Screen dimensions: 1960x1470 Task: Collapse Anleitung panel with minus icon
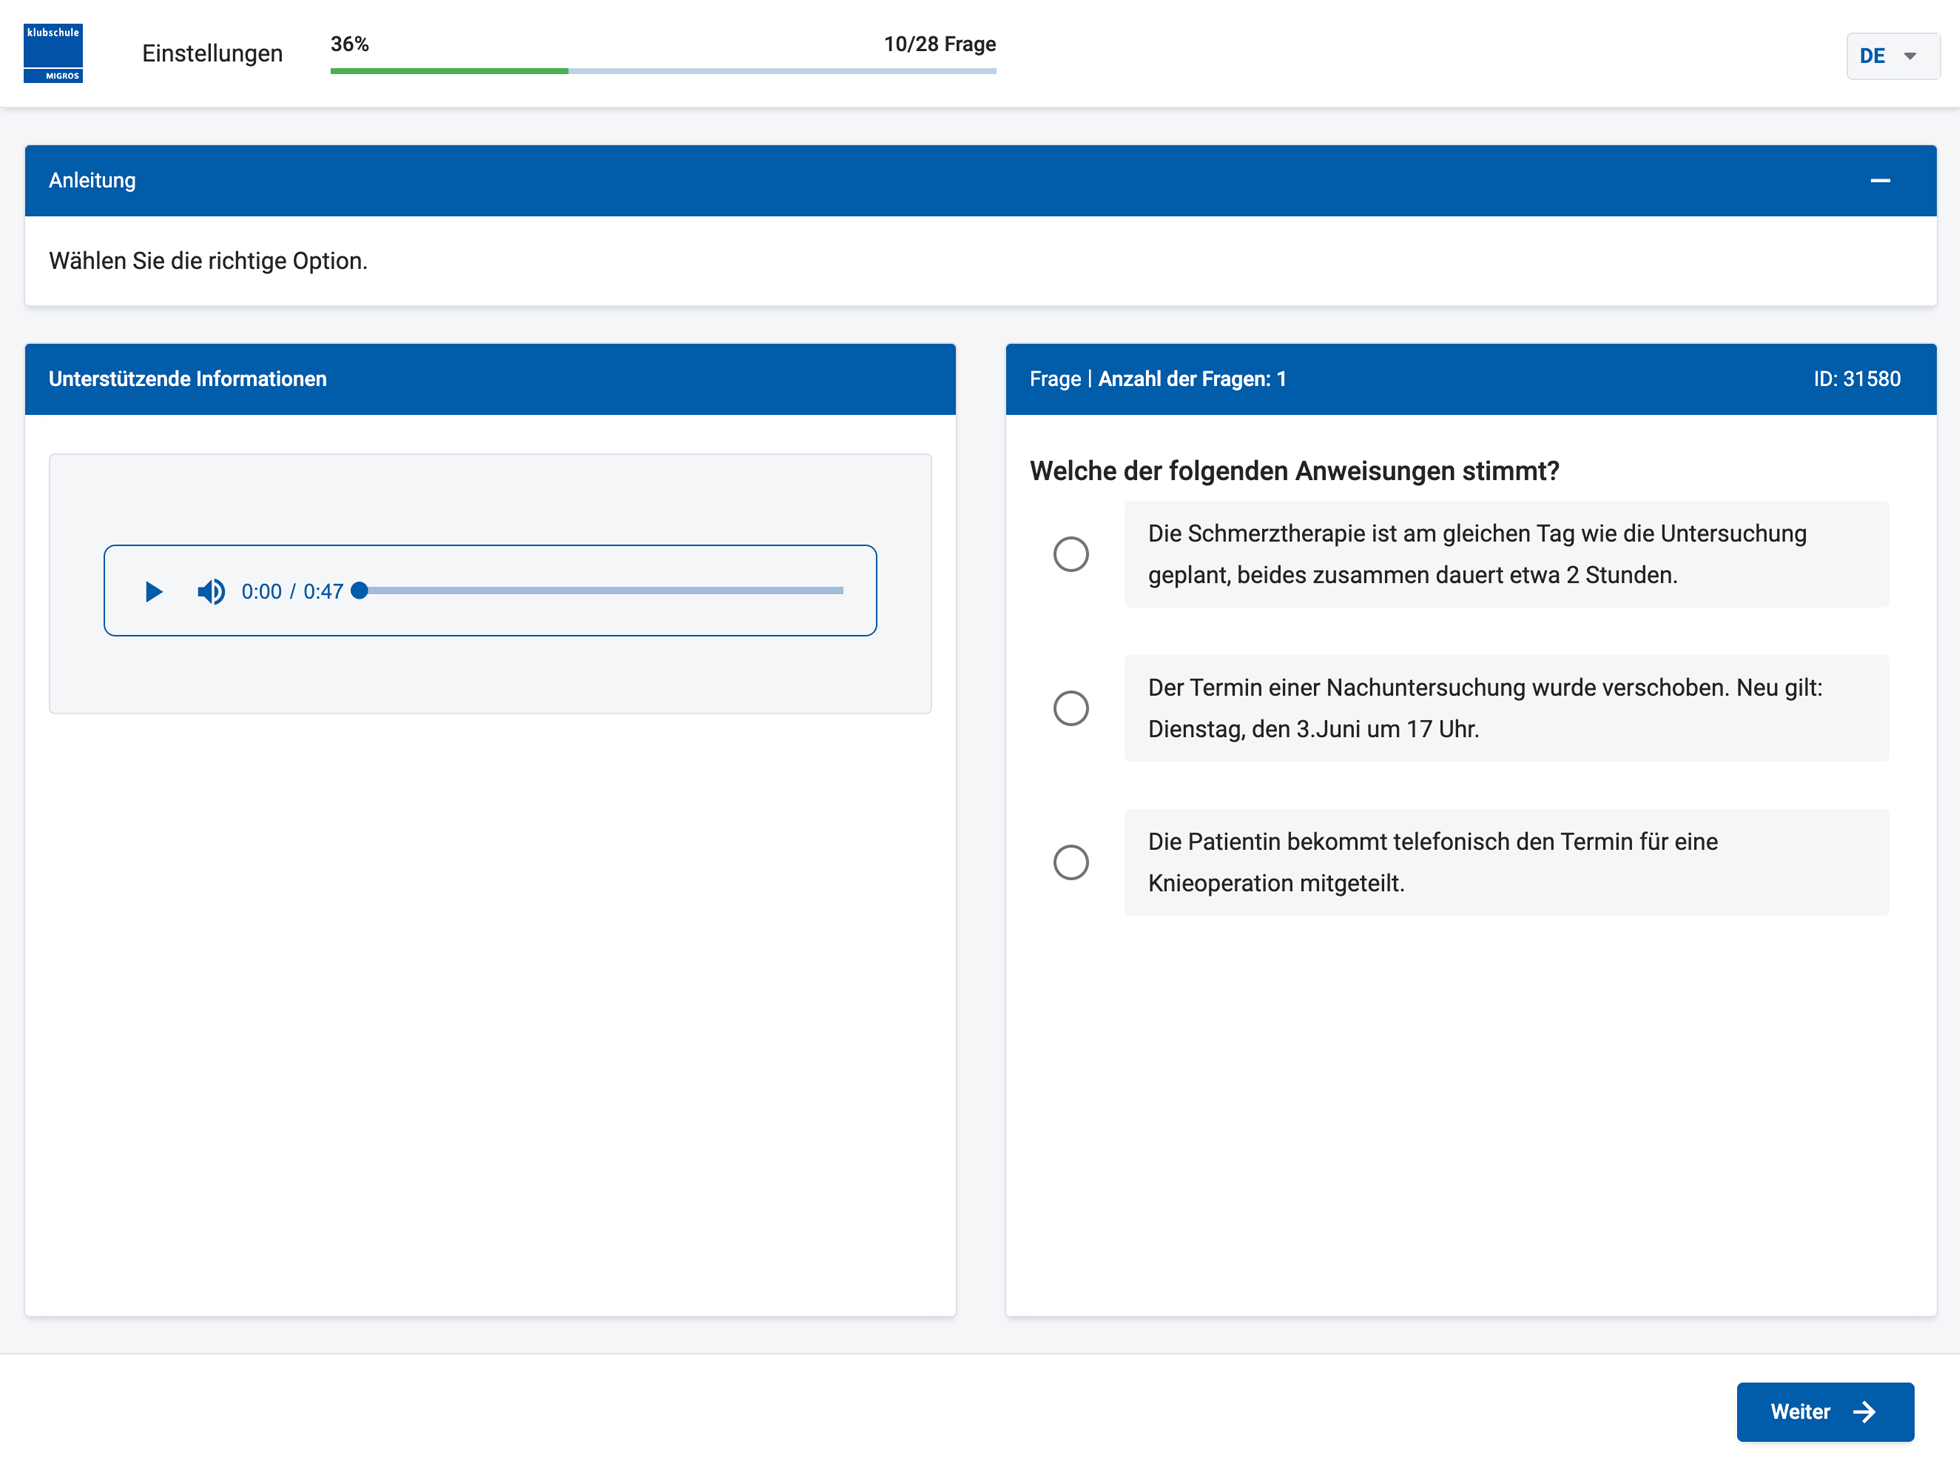pos(1879,180)
